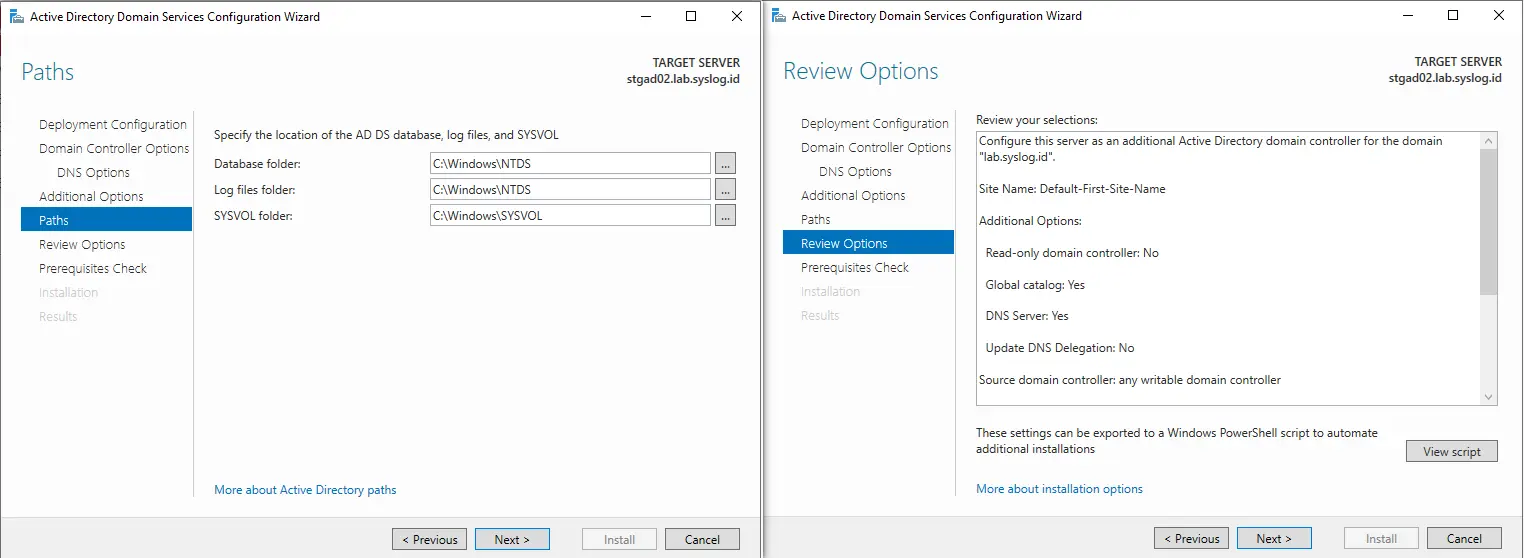Browse for the Database folder location

[725, 163]
